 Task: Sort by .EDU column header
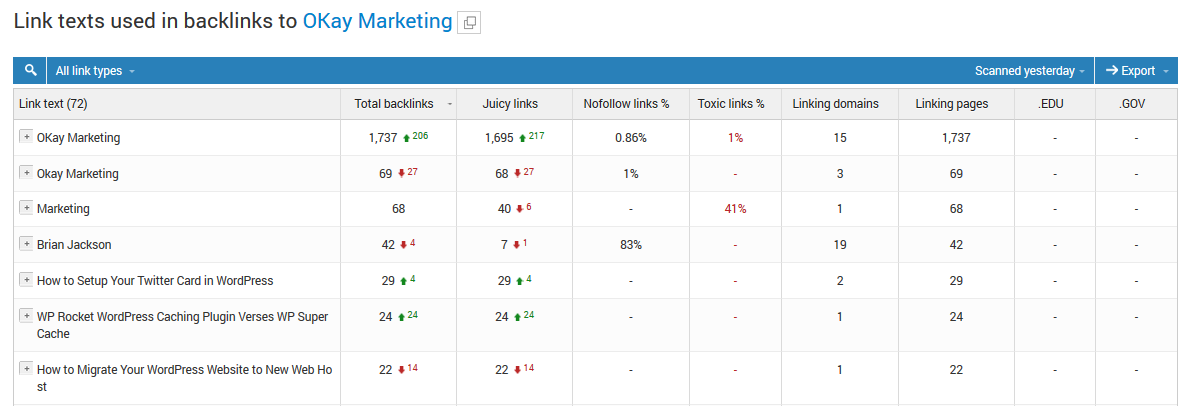pyautogui.click(x=1051, y=104)
